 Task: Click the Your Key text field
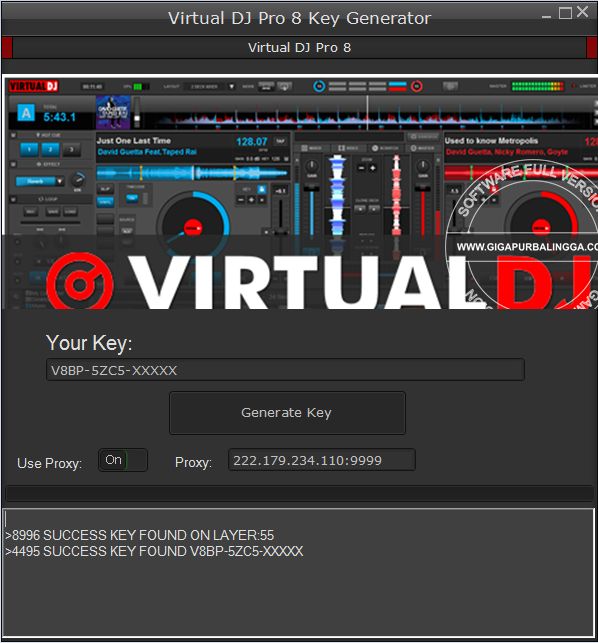click(x=285, y=370)
